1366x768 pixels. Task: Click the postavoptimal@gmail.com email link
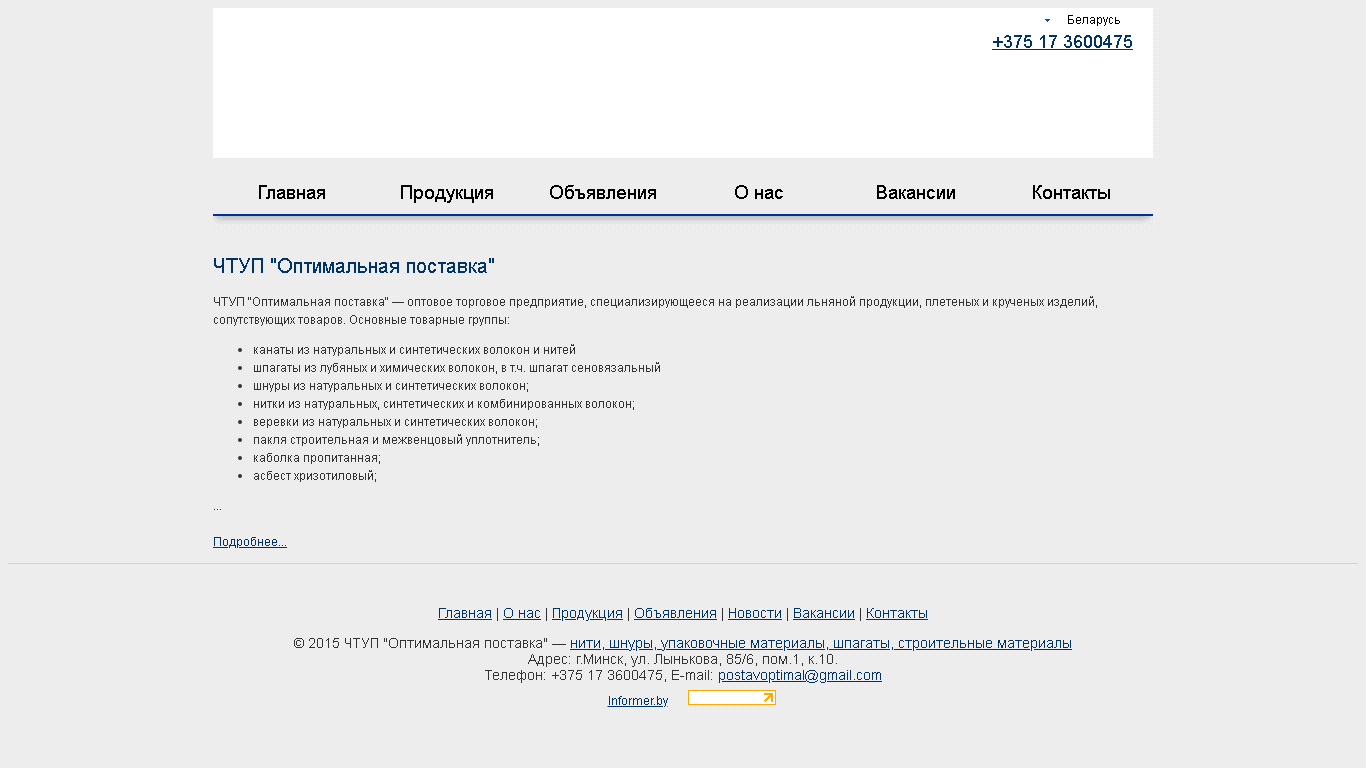click(800, 675)
